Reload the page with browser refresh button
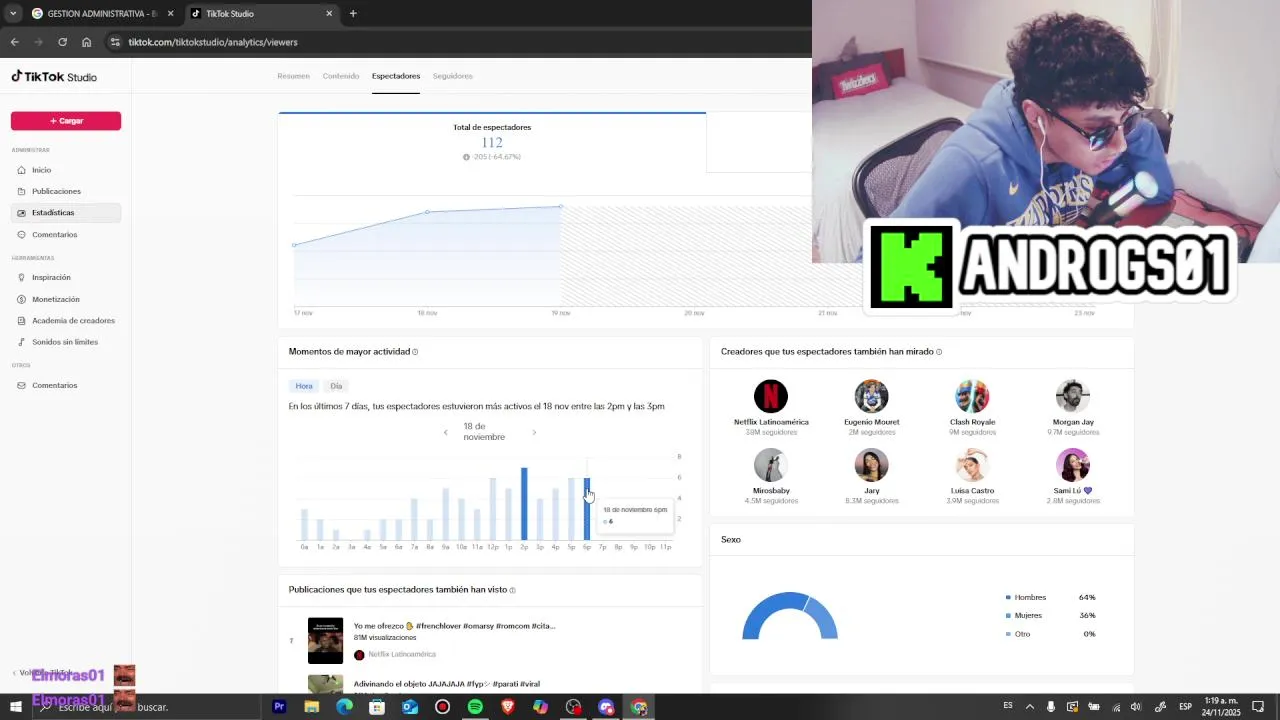This screenshot has height=720, width=1280. click(62, 42)
